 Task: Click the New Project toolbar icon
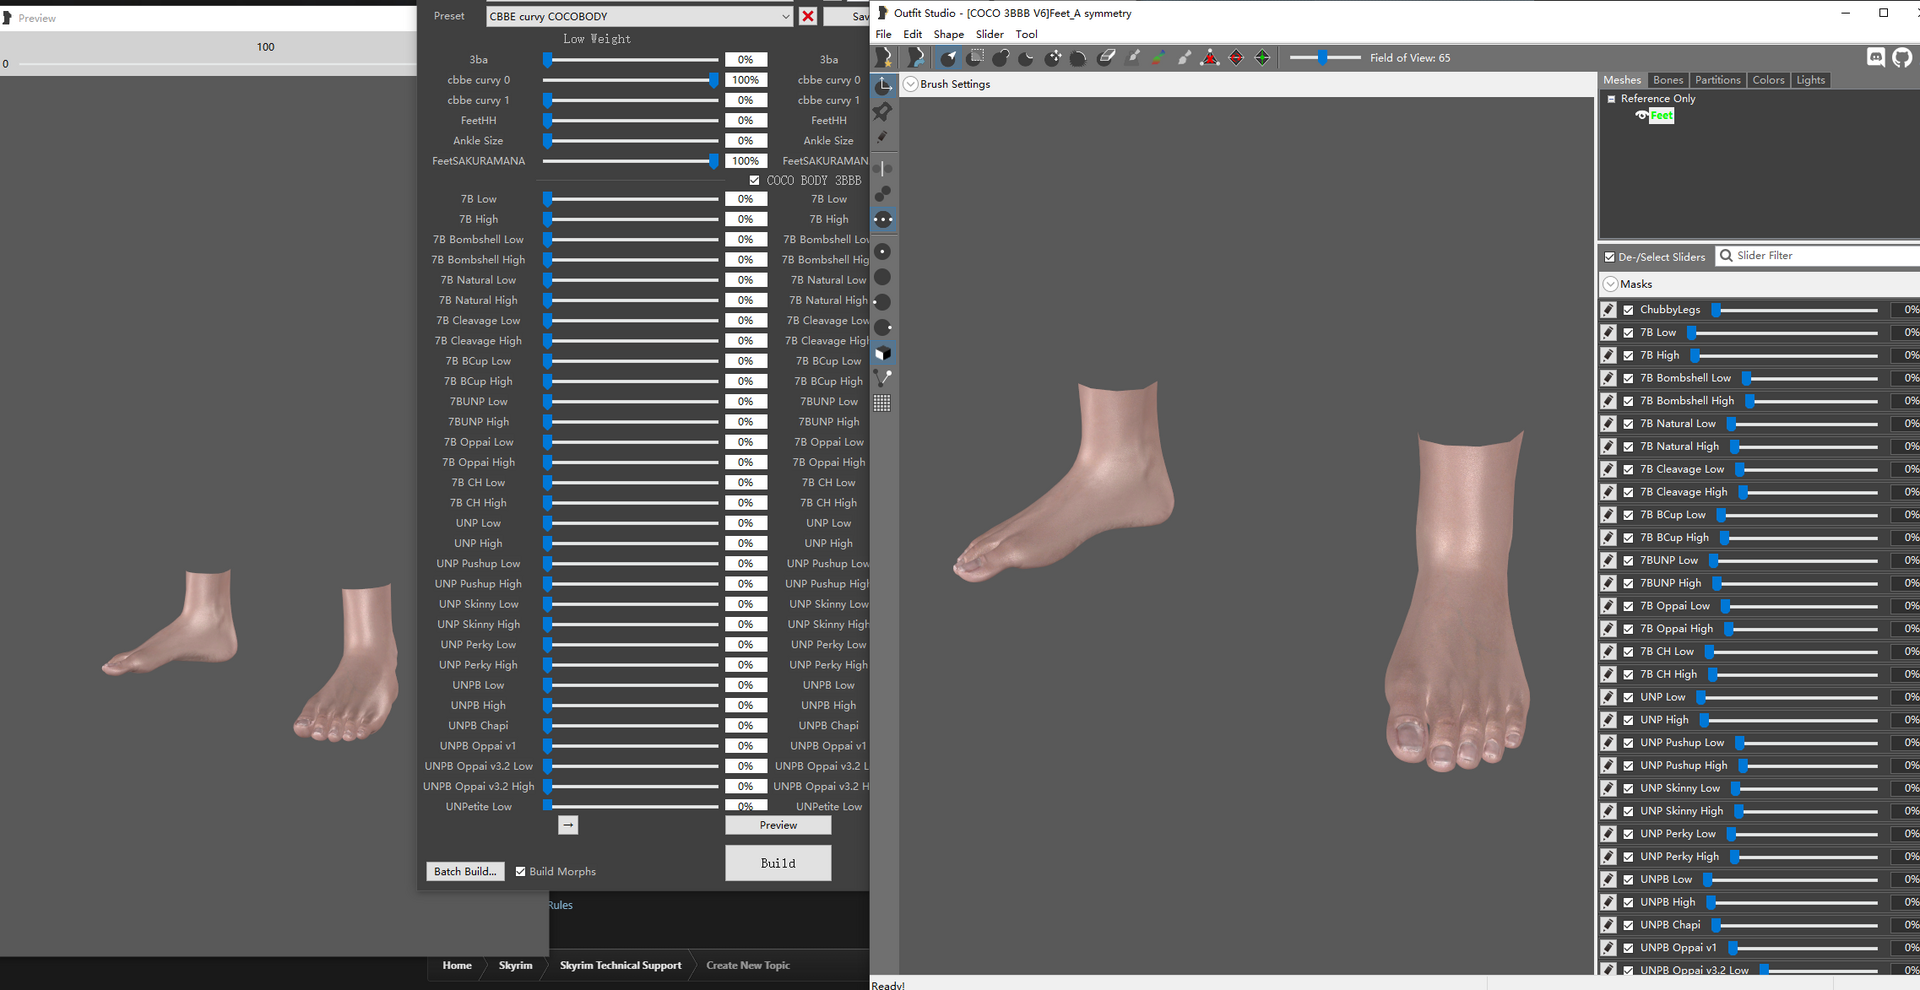coord(884,58)
